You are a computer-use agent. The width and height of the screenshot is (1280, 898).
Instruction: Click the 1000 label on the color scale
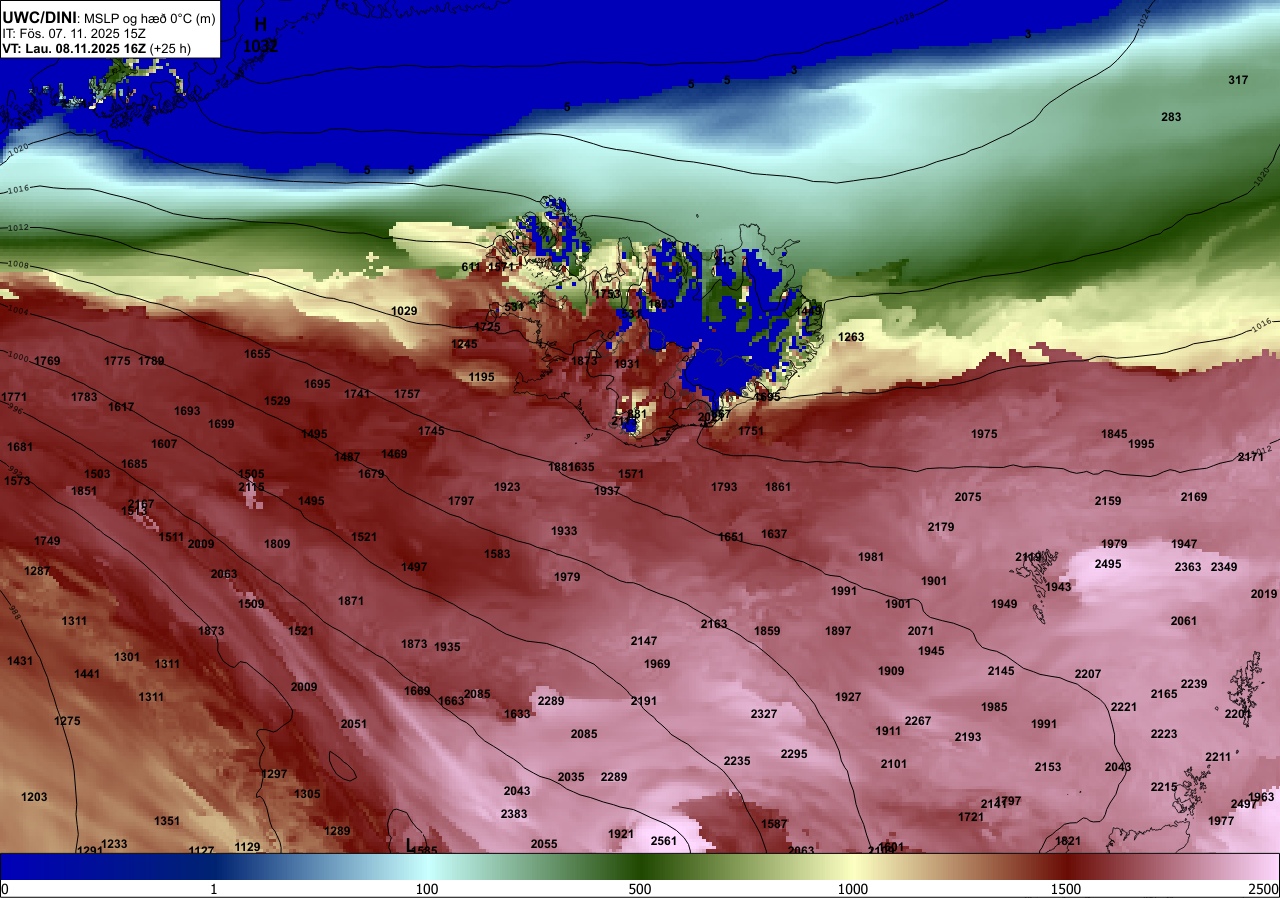pos(853,889)
